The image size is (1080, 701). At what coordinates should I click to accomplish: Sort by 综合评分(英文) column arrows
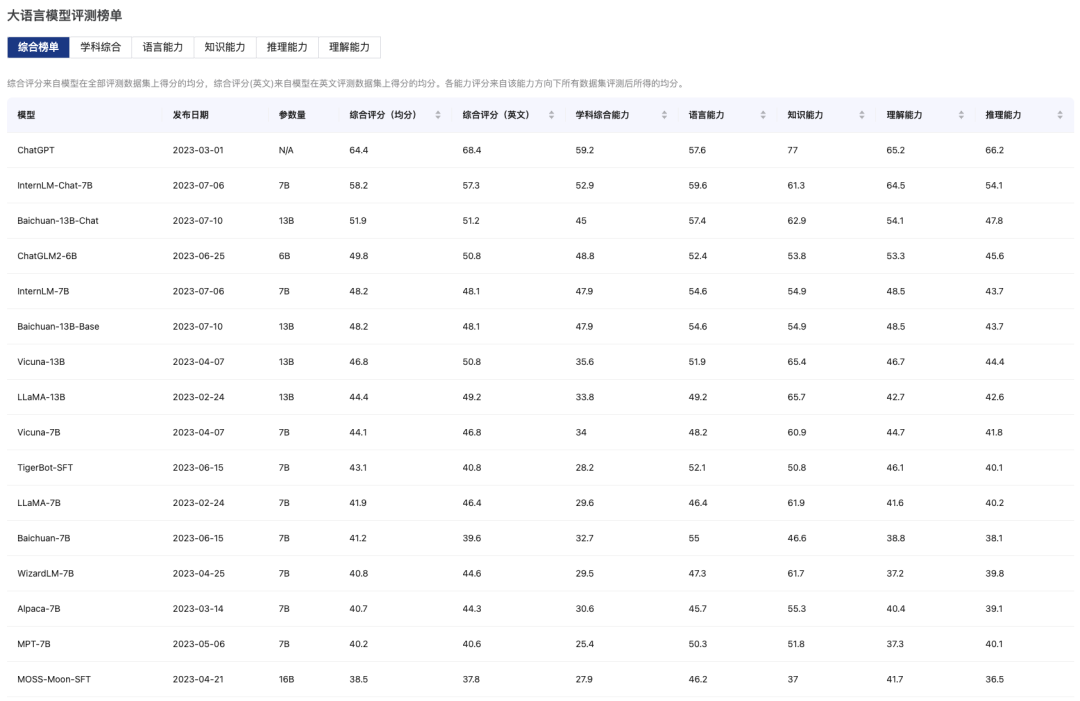(x=551, y=115)
